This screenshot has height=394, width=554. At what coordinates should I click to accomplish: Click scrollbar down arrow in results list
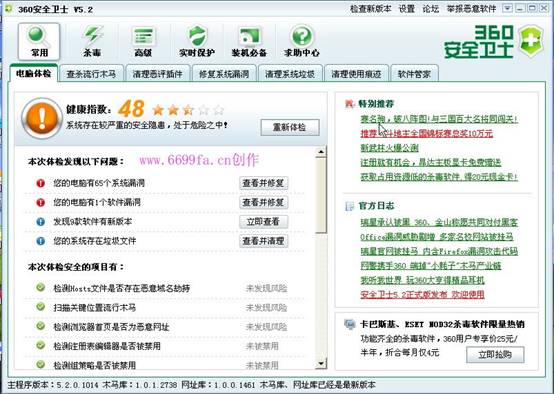[321, 363]
